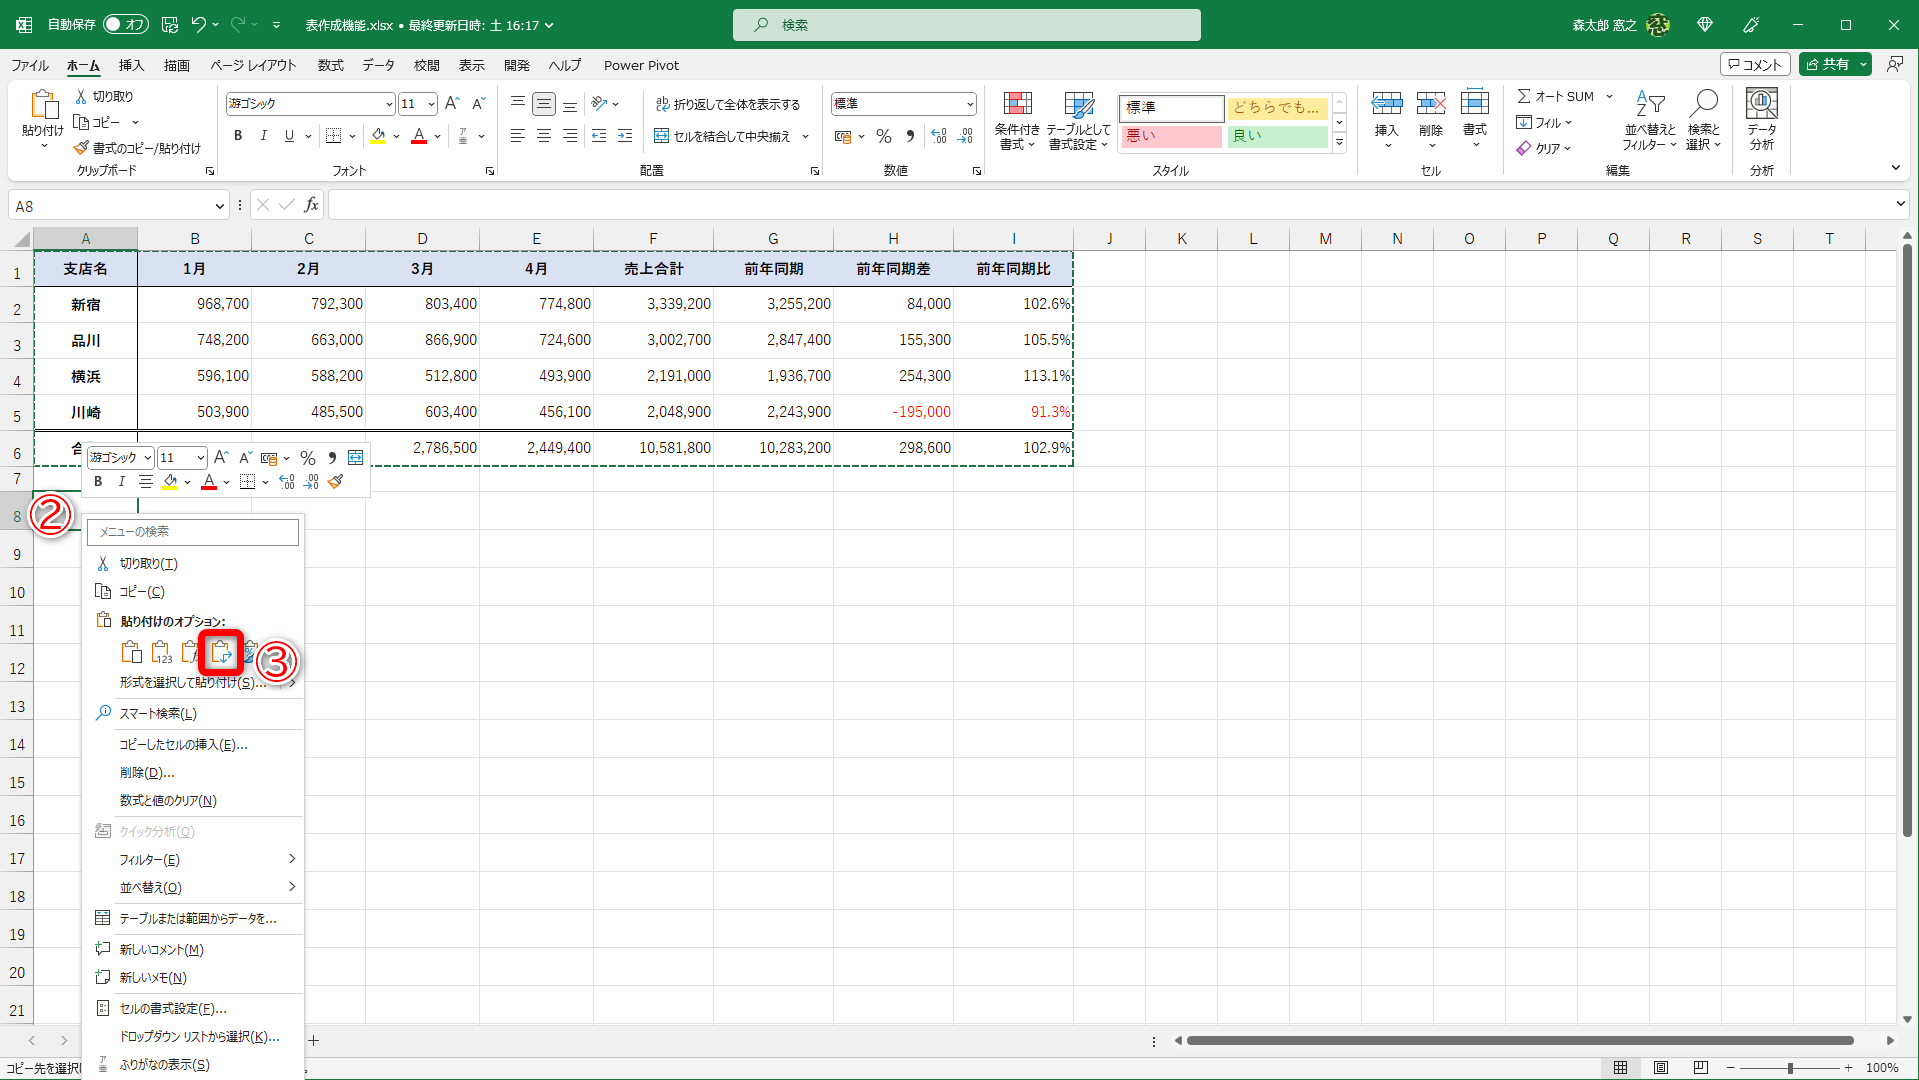Click the title bar search box
Screen dimensions: 1919x1080
pos(967,25)
